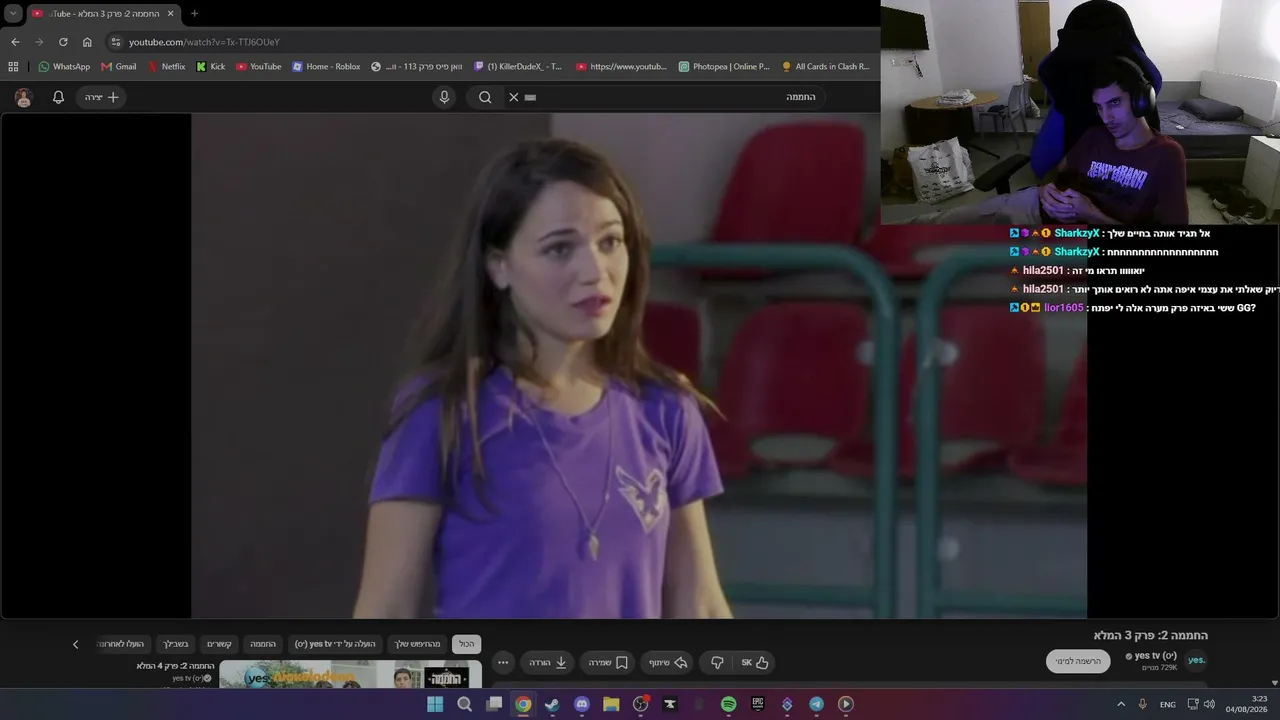Open Chrome apps grid in bookmarks bar

[13, 67]
